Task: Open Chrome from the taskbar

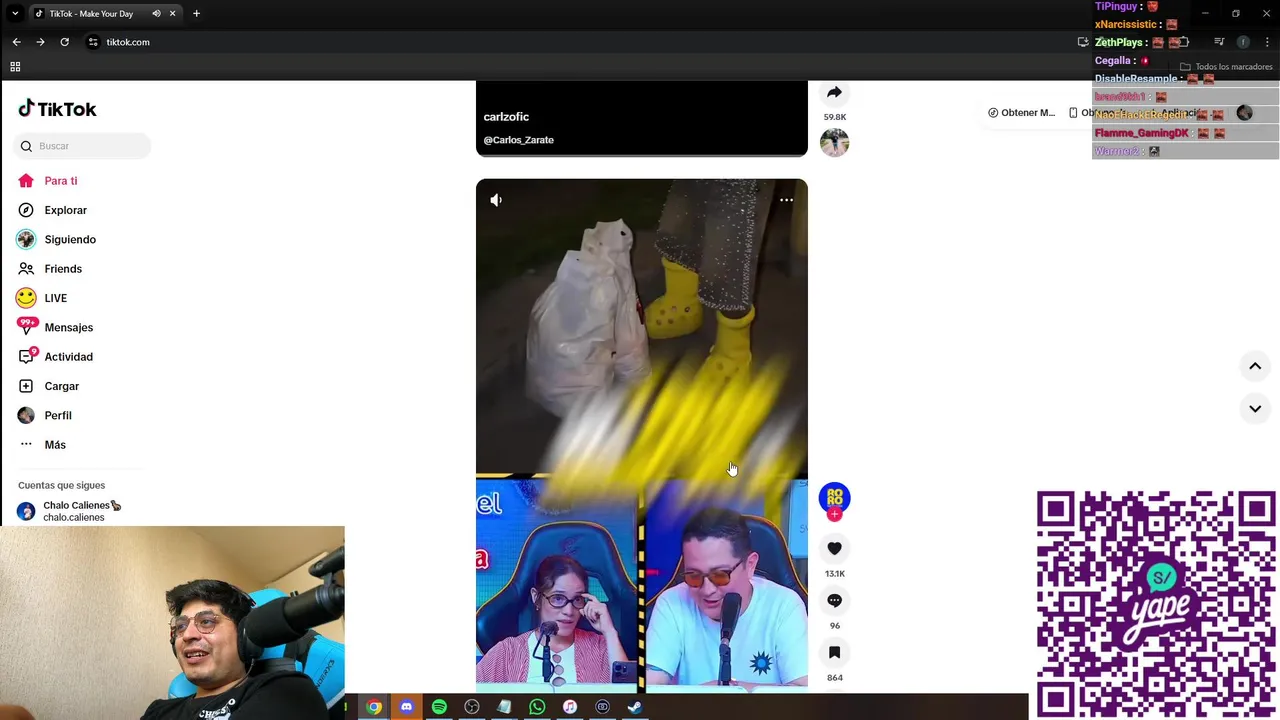Action: pos(373,707)
